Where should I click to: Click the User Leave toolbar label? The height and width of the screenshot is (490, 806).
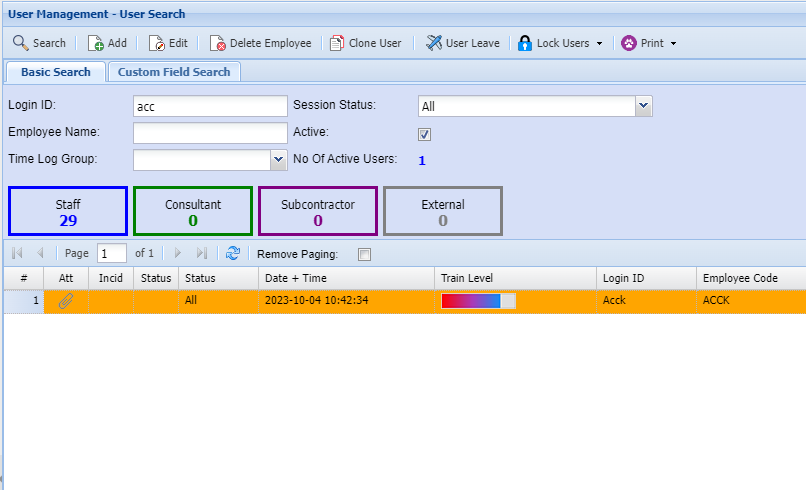pyautogui.click(x=472, y=43)
